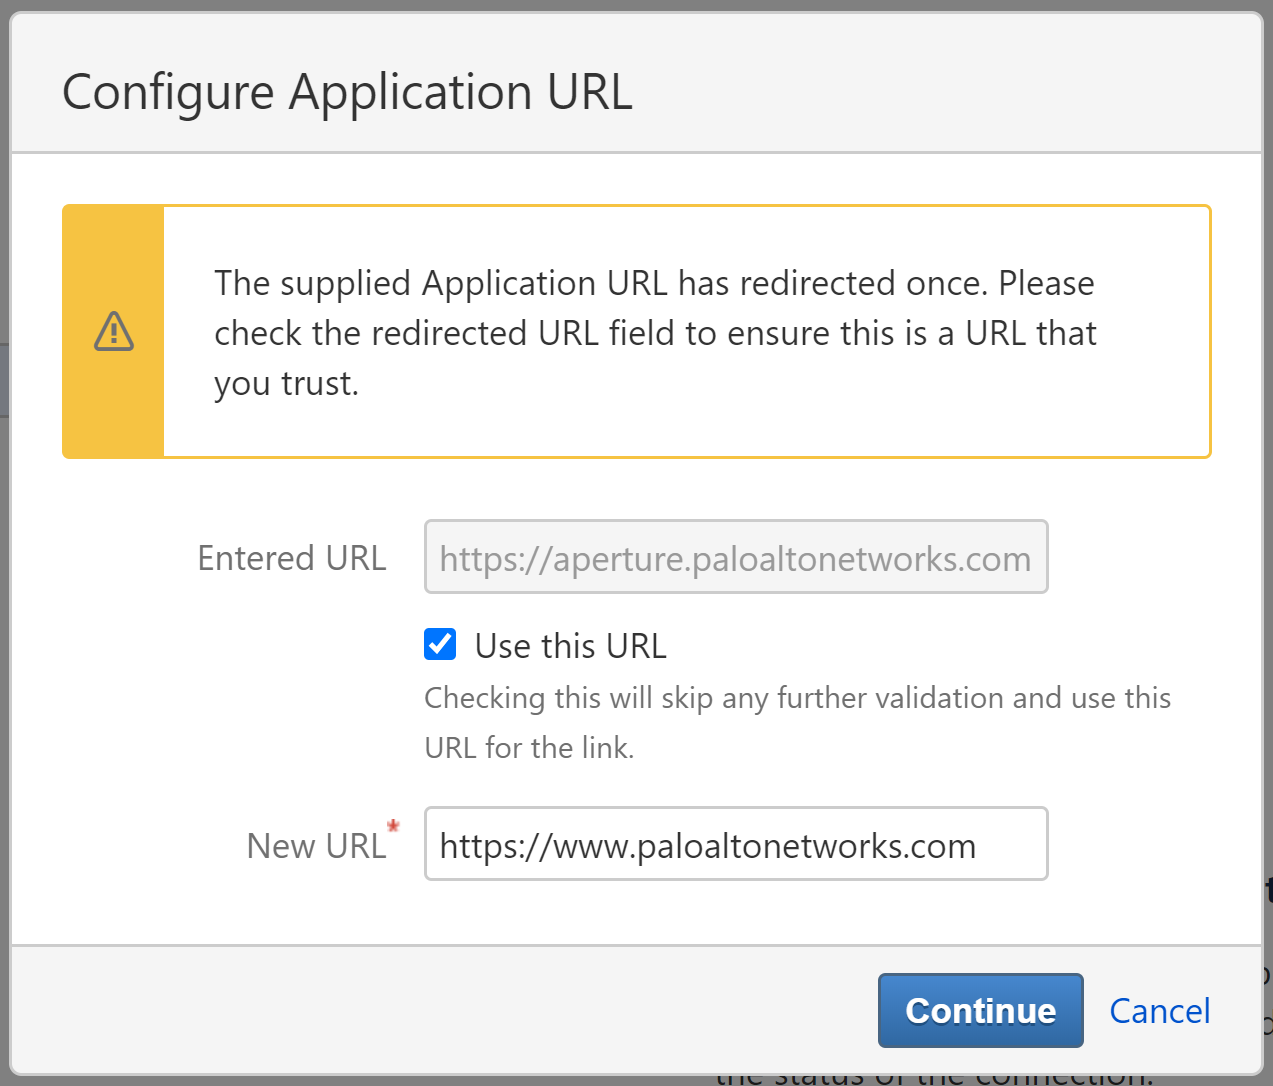Click the Use this URL label text
The width and height of the screenshot is (1273, 1086).
(x=568, y=645)
